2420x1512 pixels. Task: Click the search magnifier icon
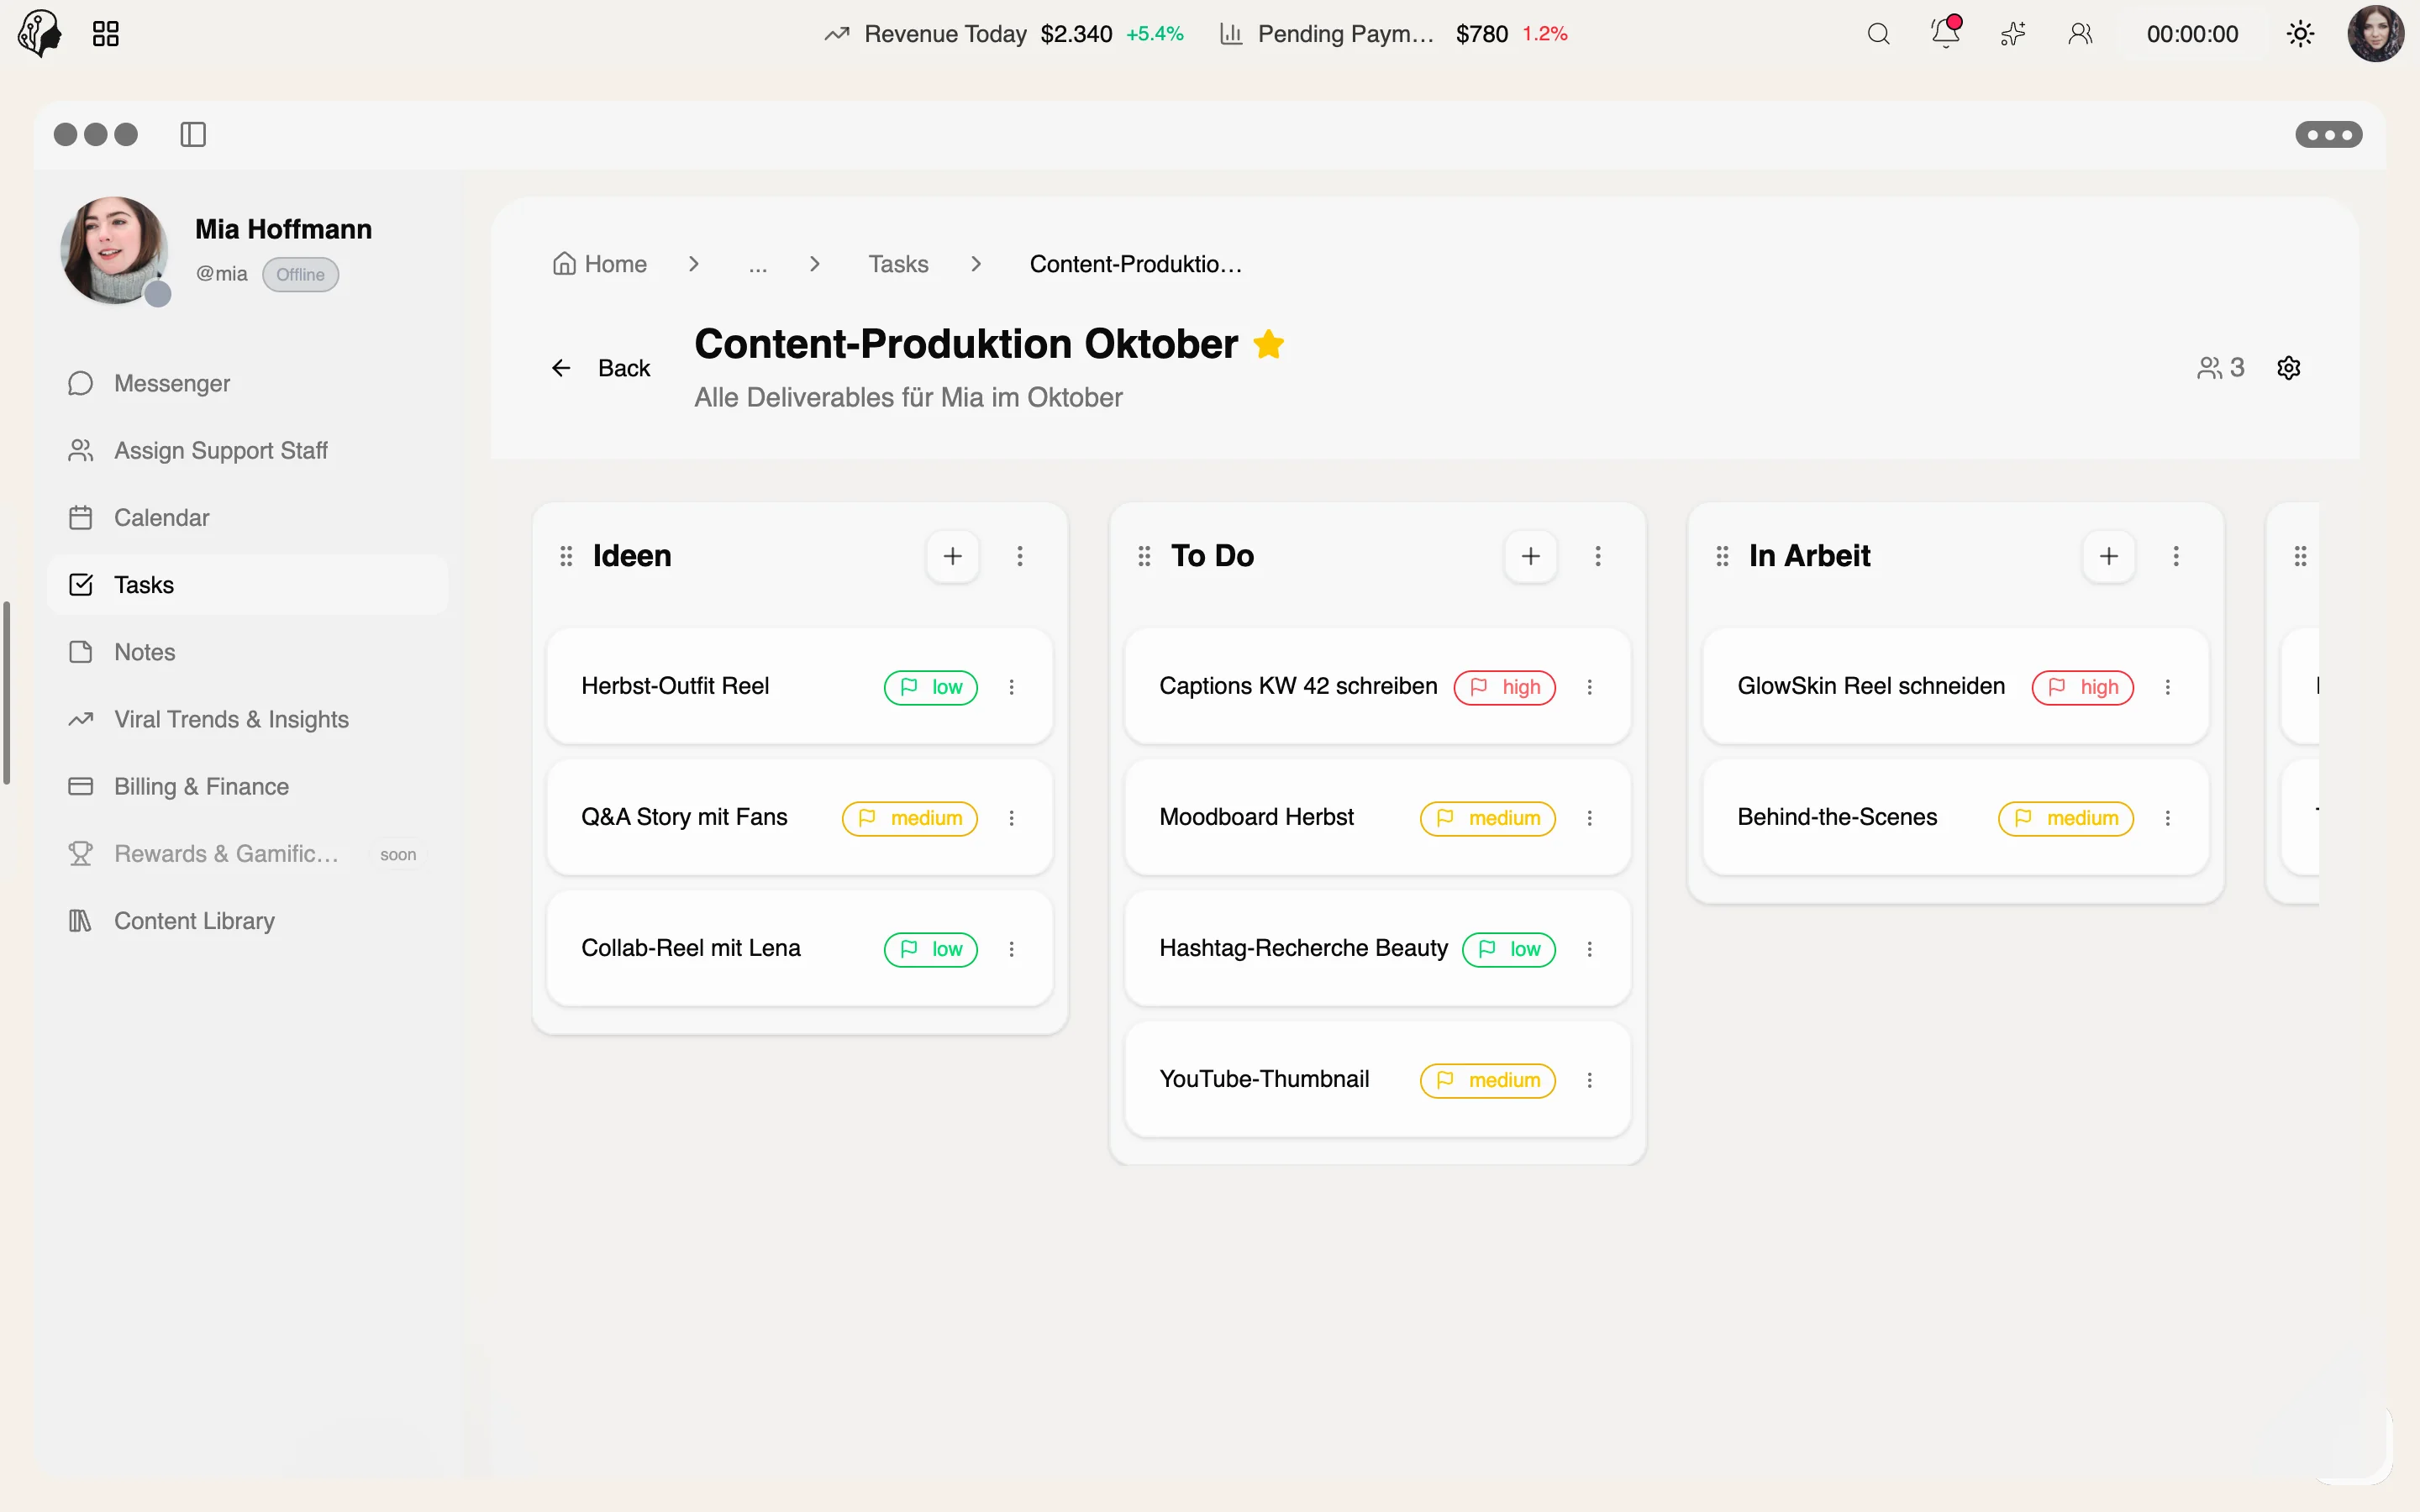(x=1878, y=34)
